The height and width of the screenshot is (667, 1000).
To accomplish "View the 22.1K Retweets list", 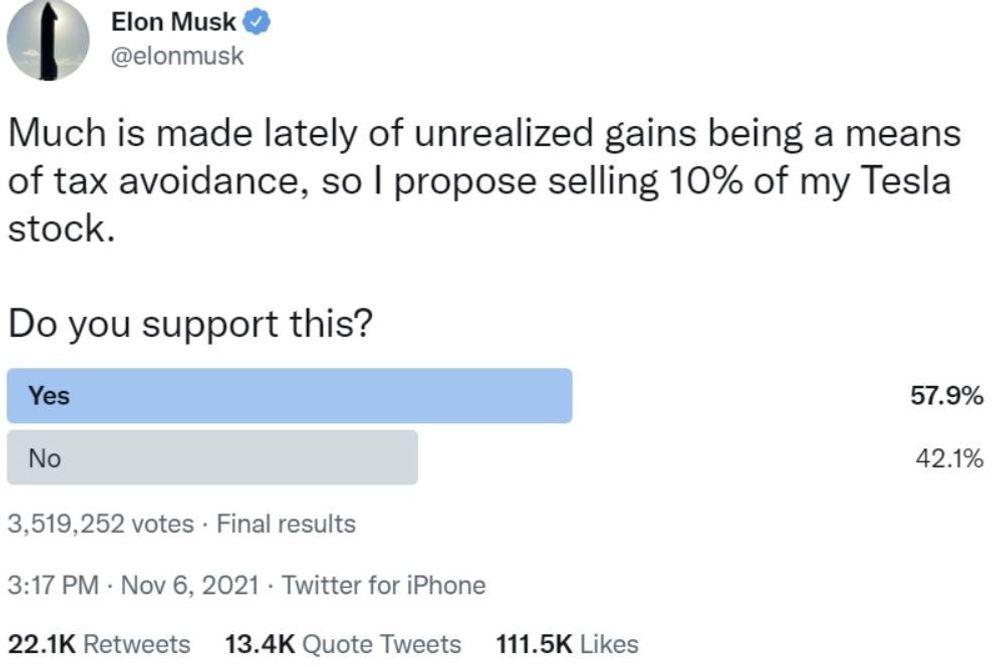I will point(98,644).
